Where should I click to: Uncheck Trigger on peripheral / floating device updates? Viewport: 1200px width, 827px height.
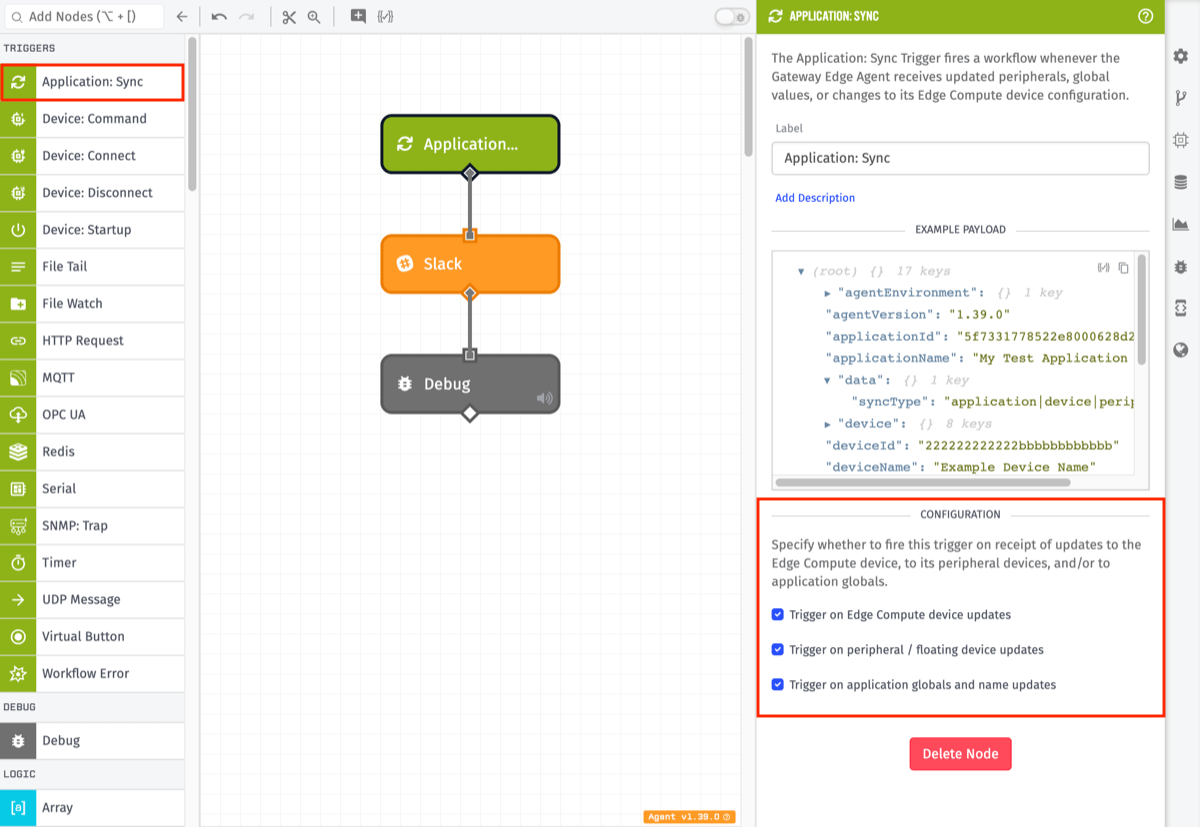click(x=778, y=649)
